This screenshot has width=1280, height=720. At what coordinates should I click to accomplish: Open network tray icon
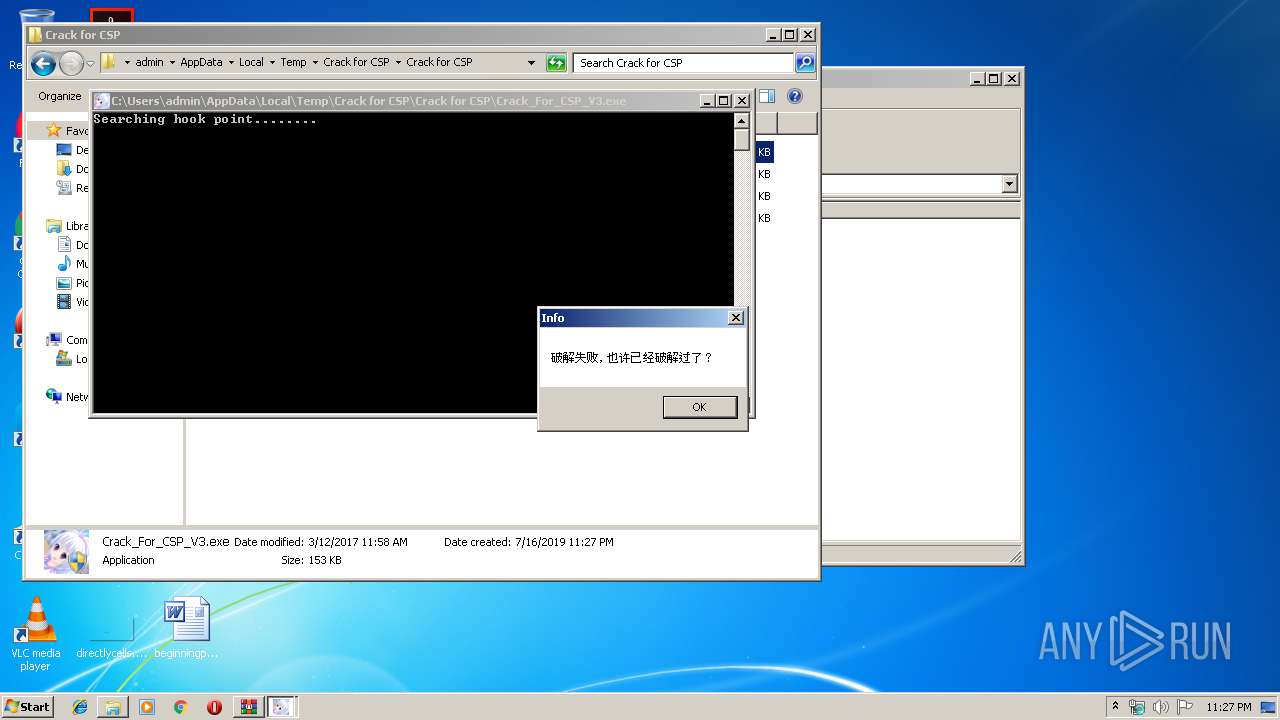click(x=1137, y=707)
